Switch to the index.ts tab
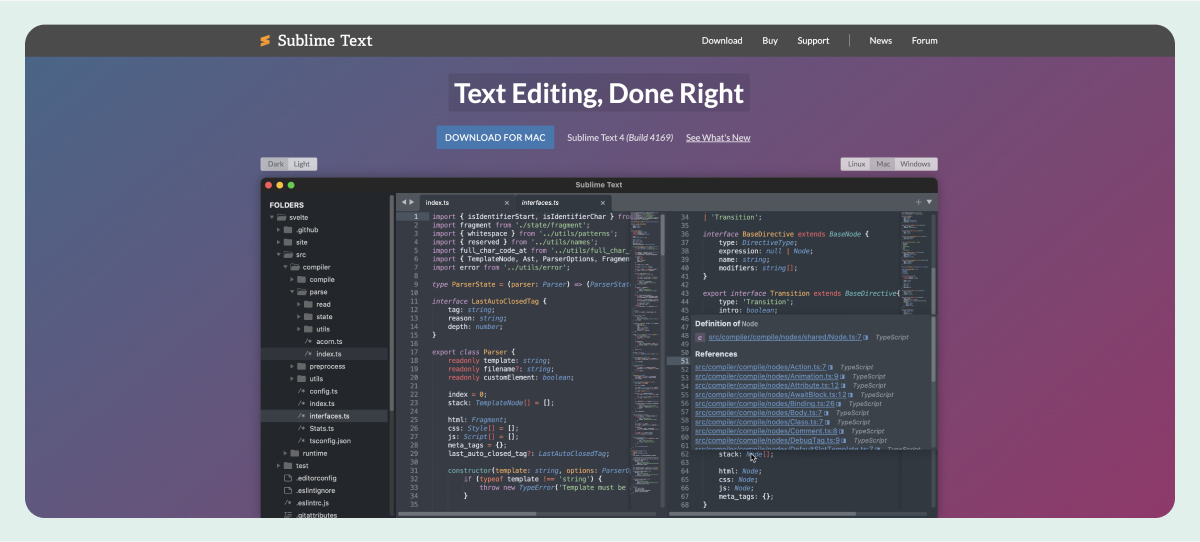 pyautogui.click(x=438, y=203)
